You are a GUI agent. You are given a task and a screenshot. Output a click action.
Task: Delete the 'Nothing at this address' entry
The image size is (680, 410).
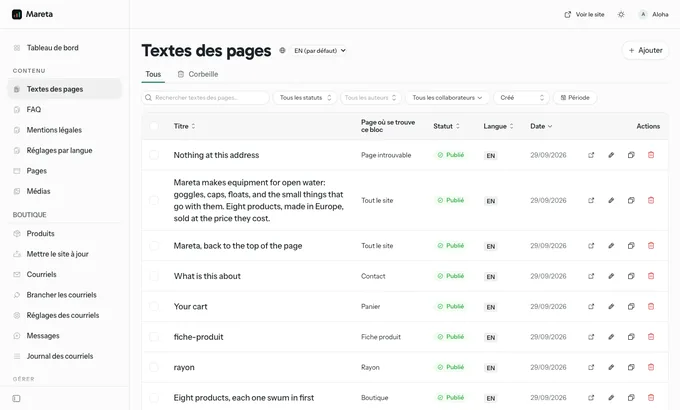pos(651,155)
